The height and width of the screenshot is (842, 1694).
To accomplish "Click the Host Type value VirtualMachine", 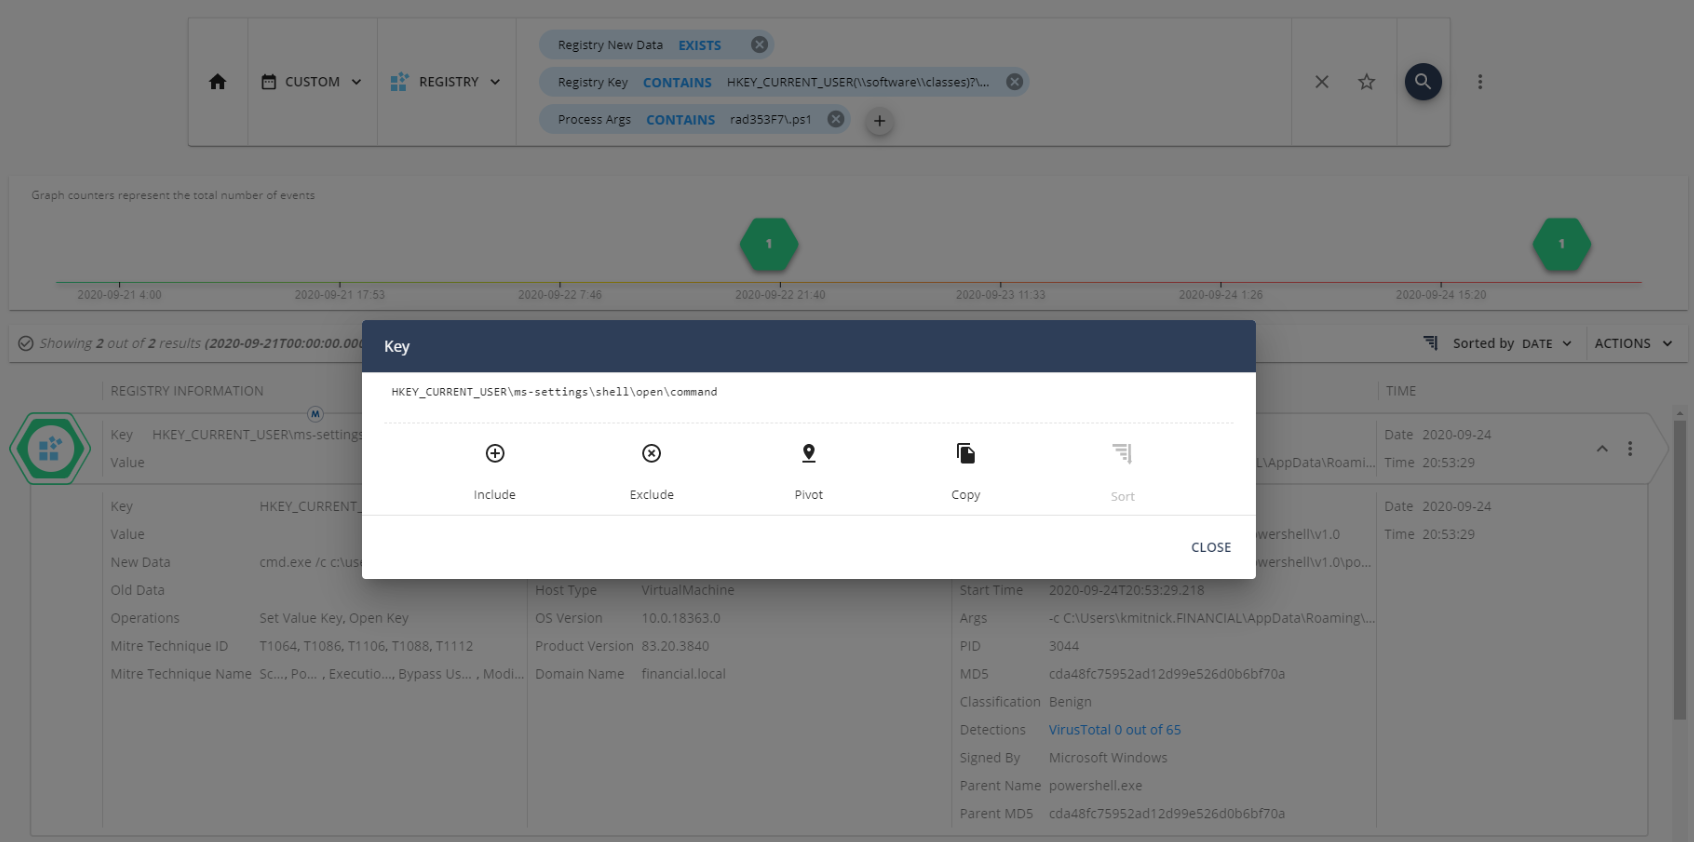I will (x=688, y=590).
